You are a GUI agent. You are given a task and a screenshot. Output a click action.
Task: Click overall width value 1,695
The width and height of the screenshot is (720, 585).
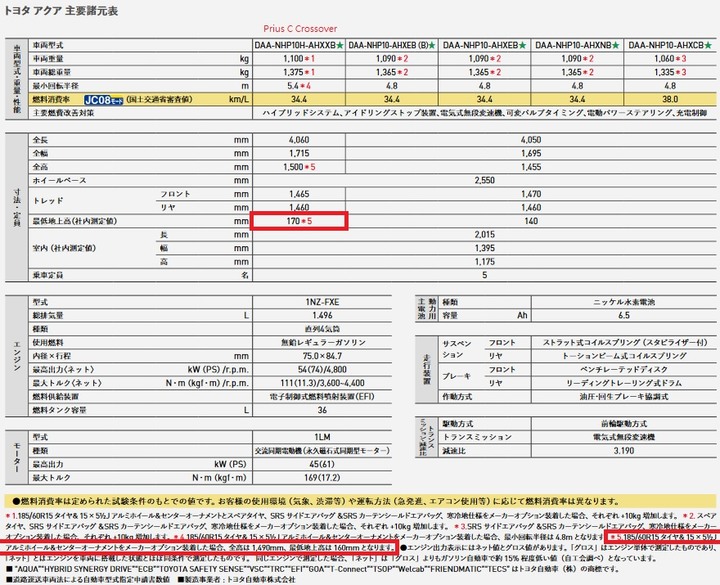[531, 153]
